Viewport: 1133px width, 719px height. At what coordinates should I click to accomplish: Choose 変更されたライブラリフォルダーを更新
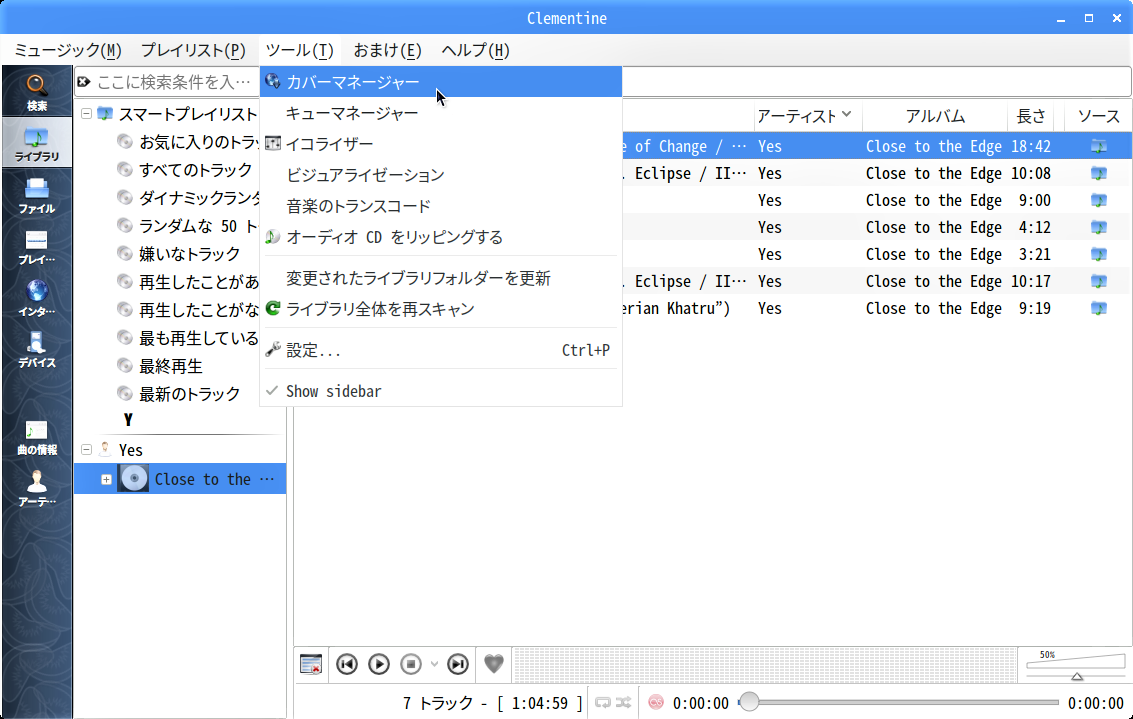pyautogui.click(x=441, y=278)
